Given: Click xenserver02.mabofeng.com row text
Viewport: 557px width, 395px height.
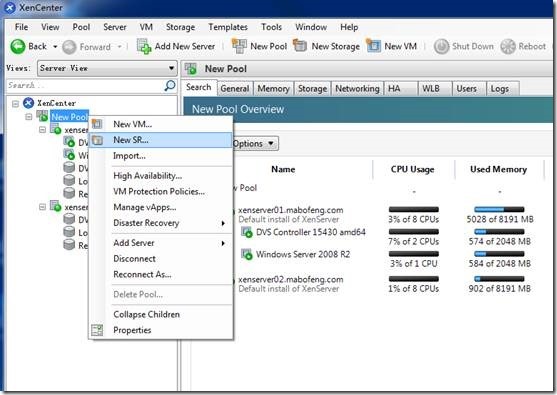Looking at the screenshot, I should [x=291, y=280].
